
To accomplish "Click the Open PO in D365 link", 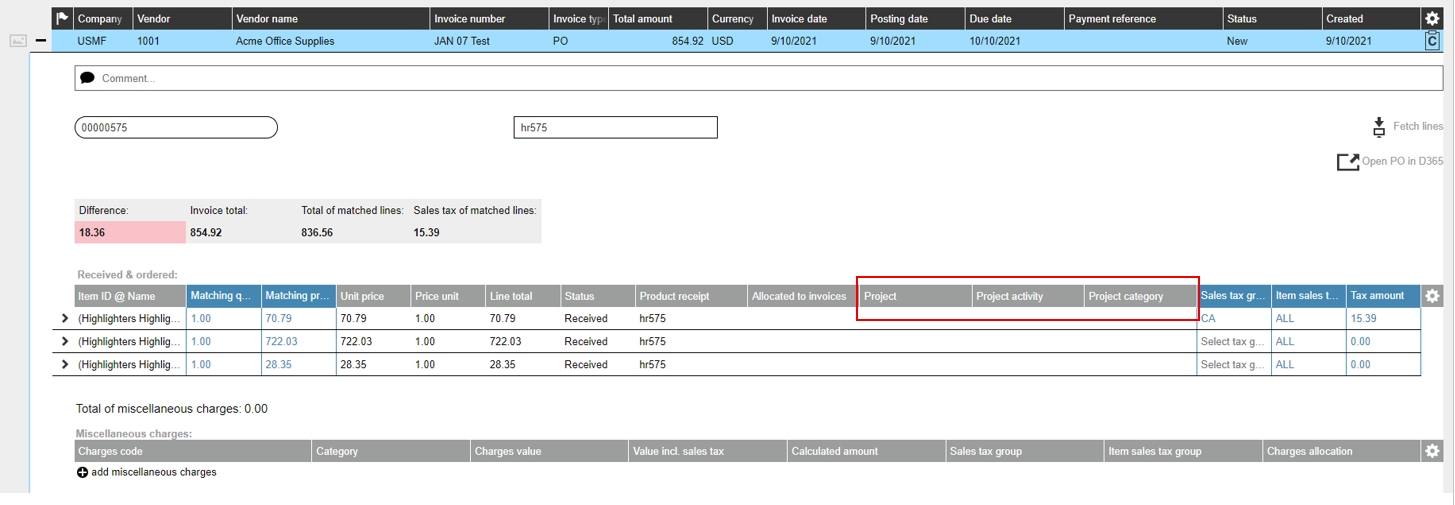I will [x=1403, y=162].
